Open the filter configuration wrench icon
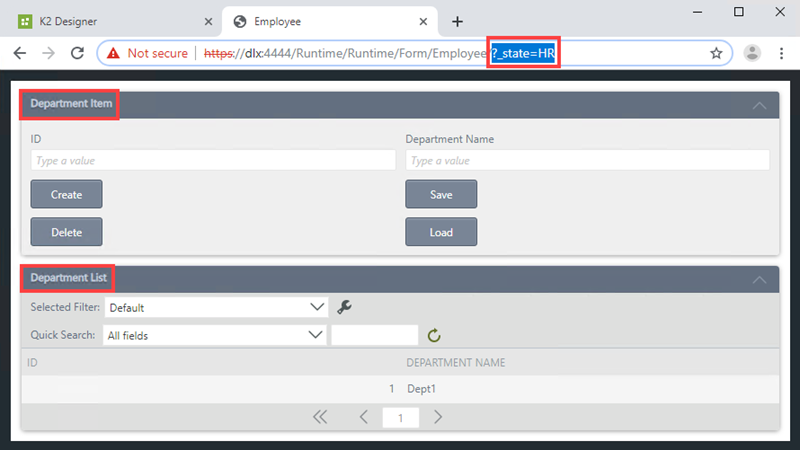Screen dimensions: 800x450 [344, 307]
